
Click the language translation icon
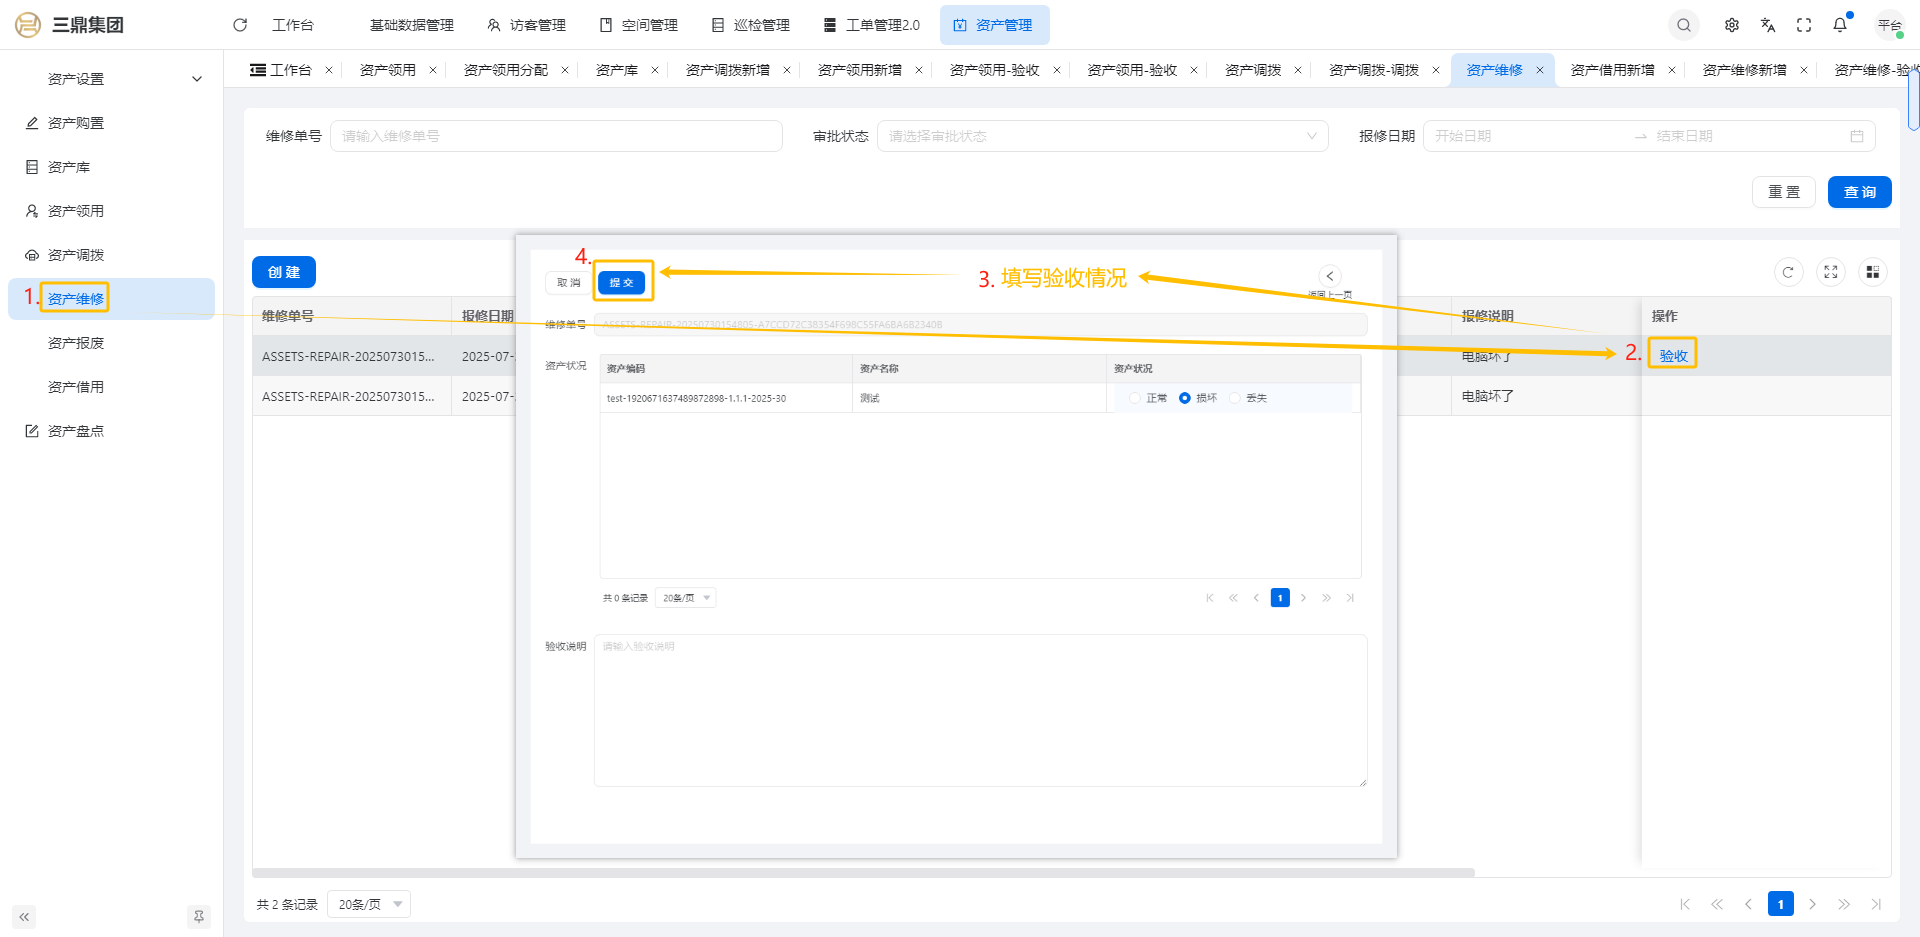point(1768,25)
